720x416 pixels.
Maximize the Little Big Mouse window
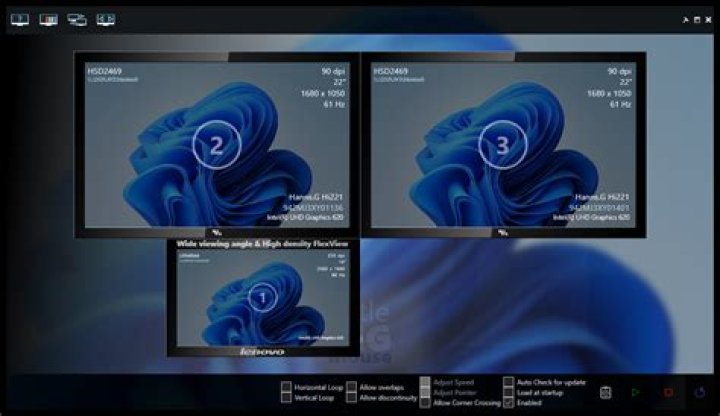pos(697,20)
